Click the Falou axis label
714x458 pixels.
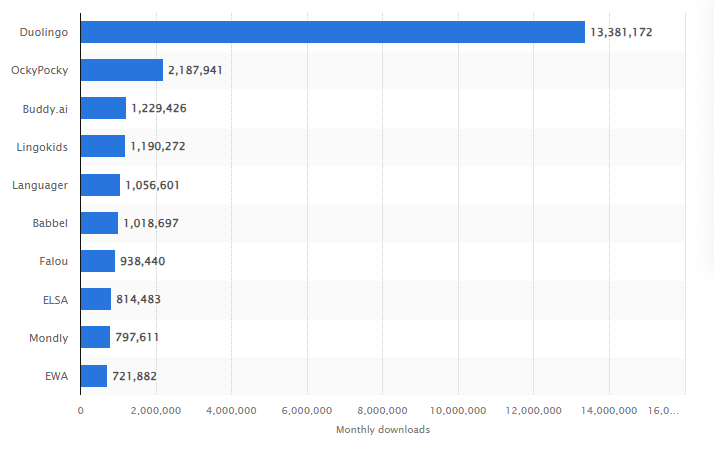53,261
